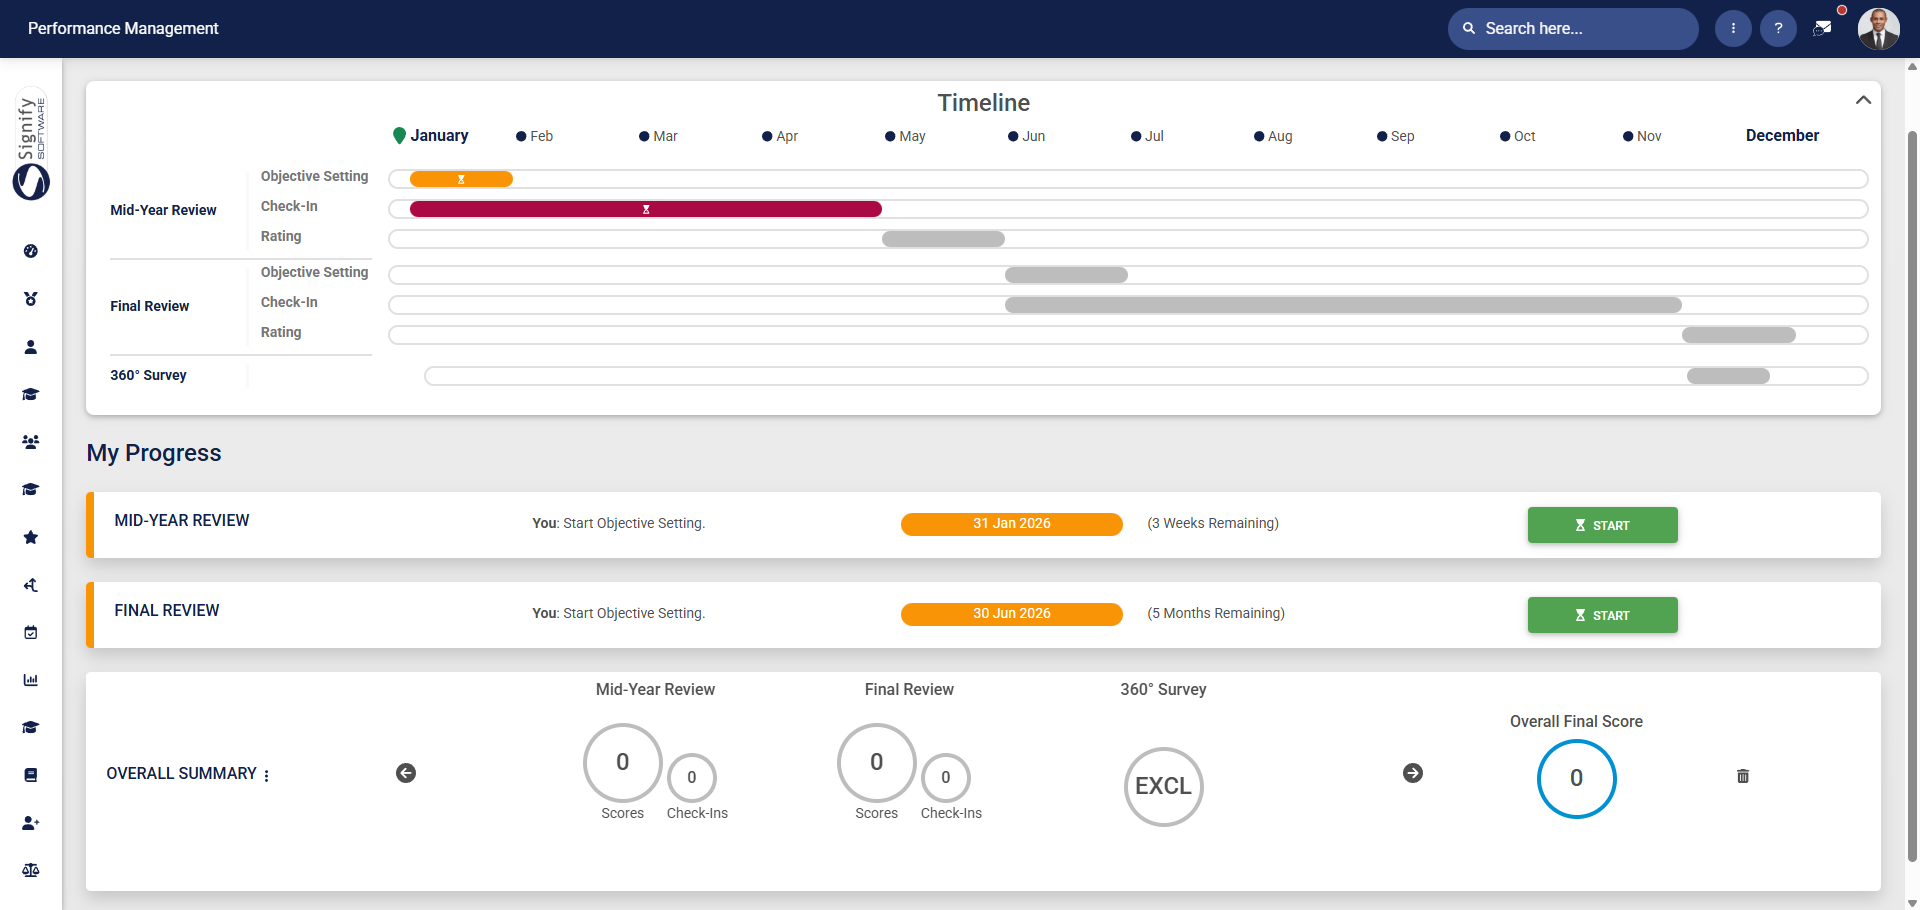Delete Overall Summary using the trash icon
Image resolution: width=1920 pixels, height=910 pixels.
click(x=1743, y=776)
